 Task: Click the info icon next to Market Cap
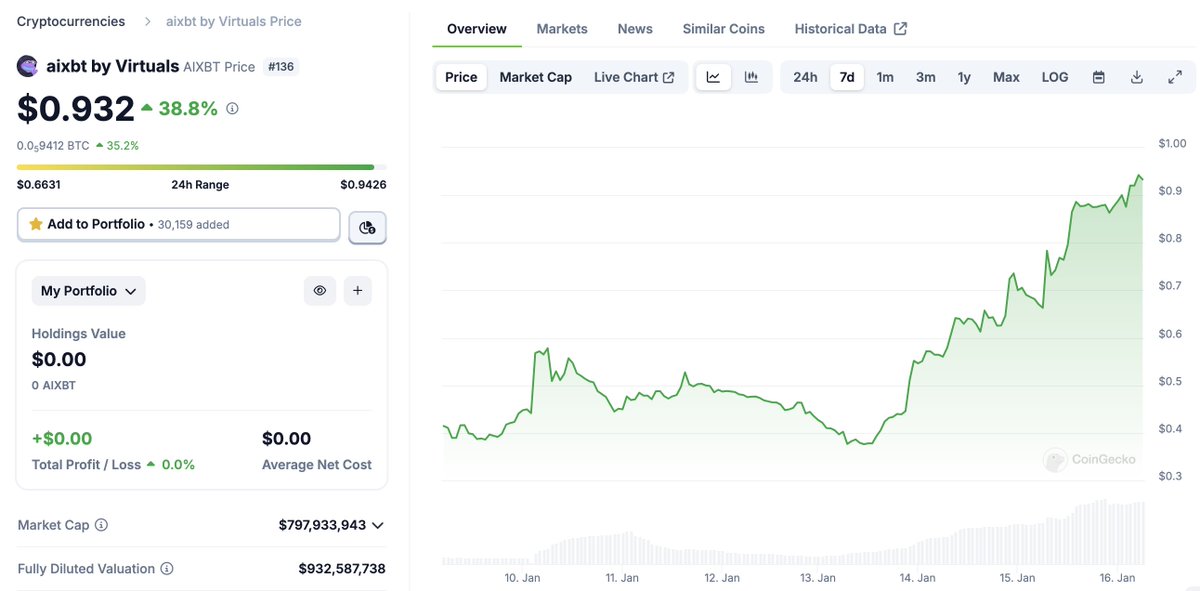(x=101, y=525)
